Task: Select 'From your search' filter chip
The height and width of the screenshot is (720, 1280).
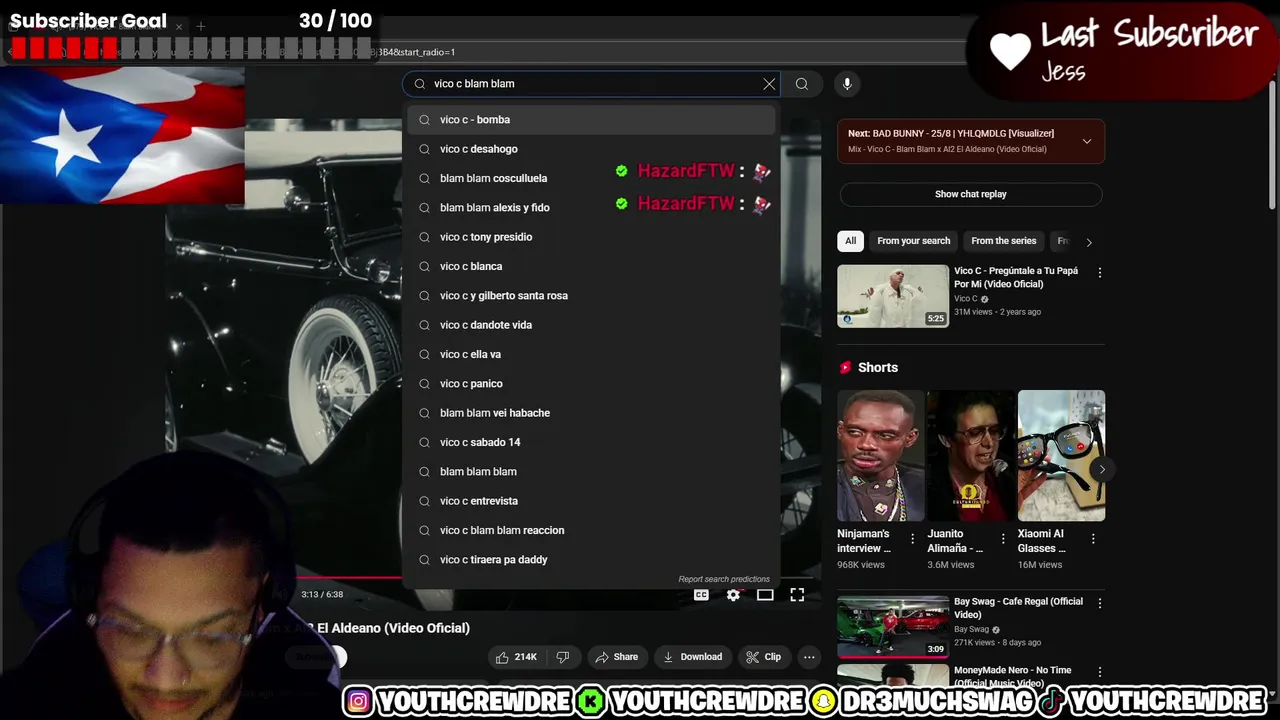Action: [913, 241]
